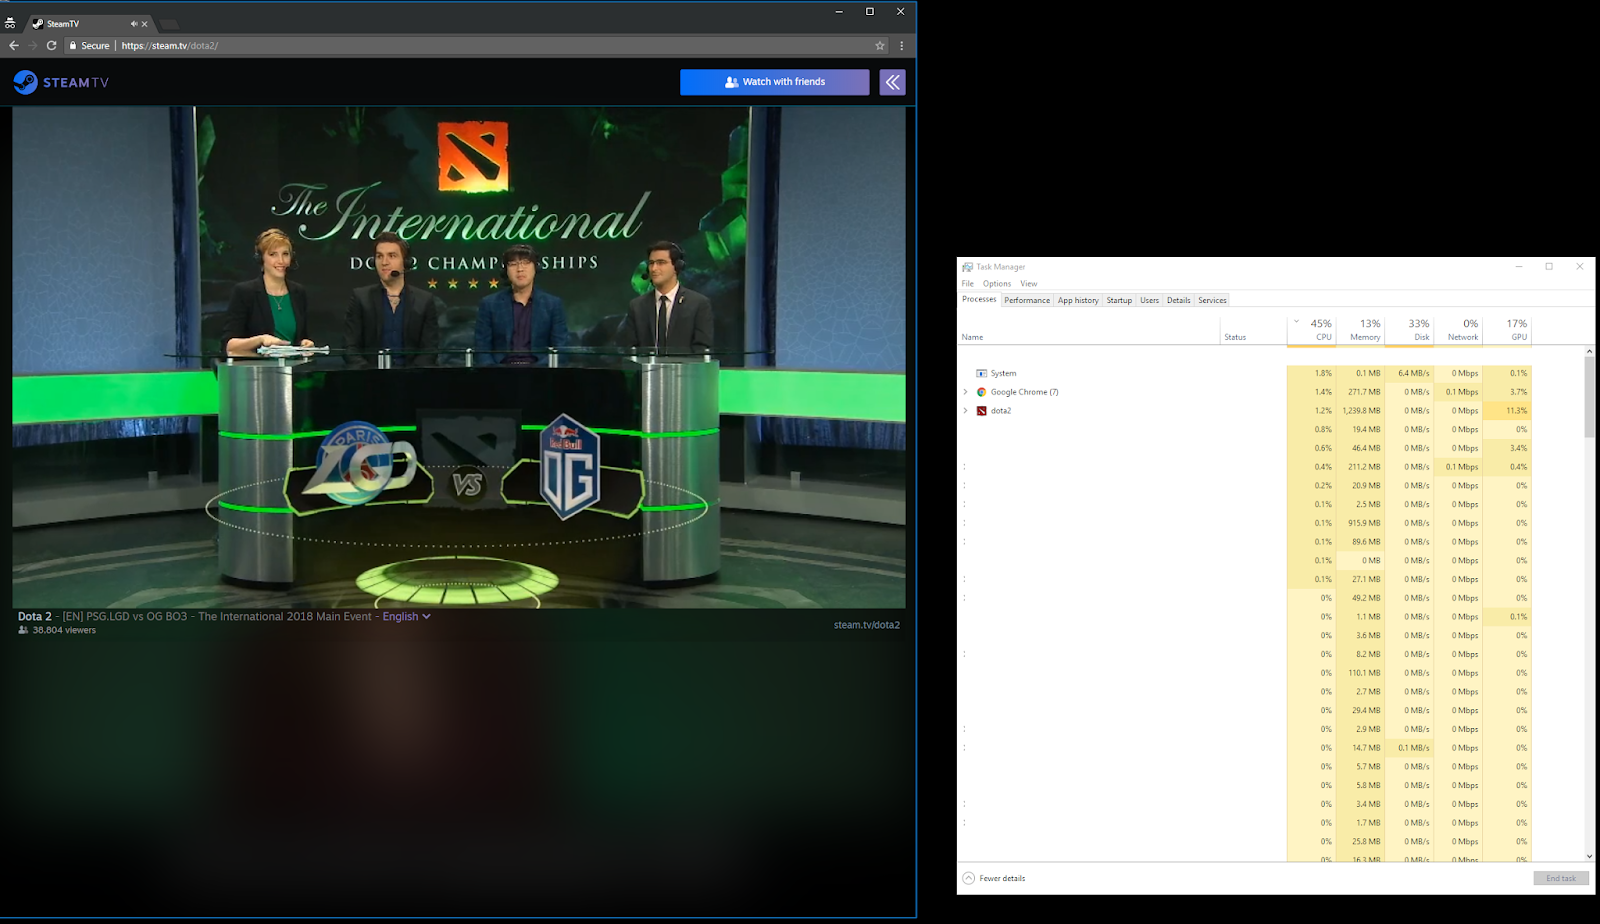Click Fewer details in Task Manager
The width and height of the screenshot is (1600, 924).
(994, 878)
